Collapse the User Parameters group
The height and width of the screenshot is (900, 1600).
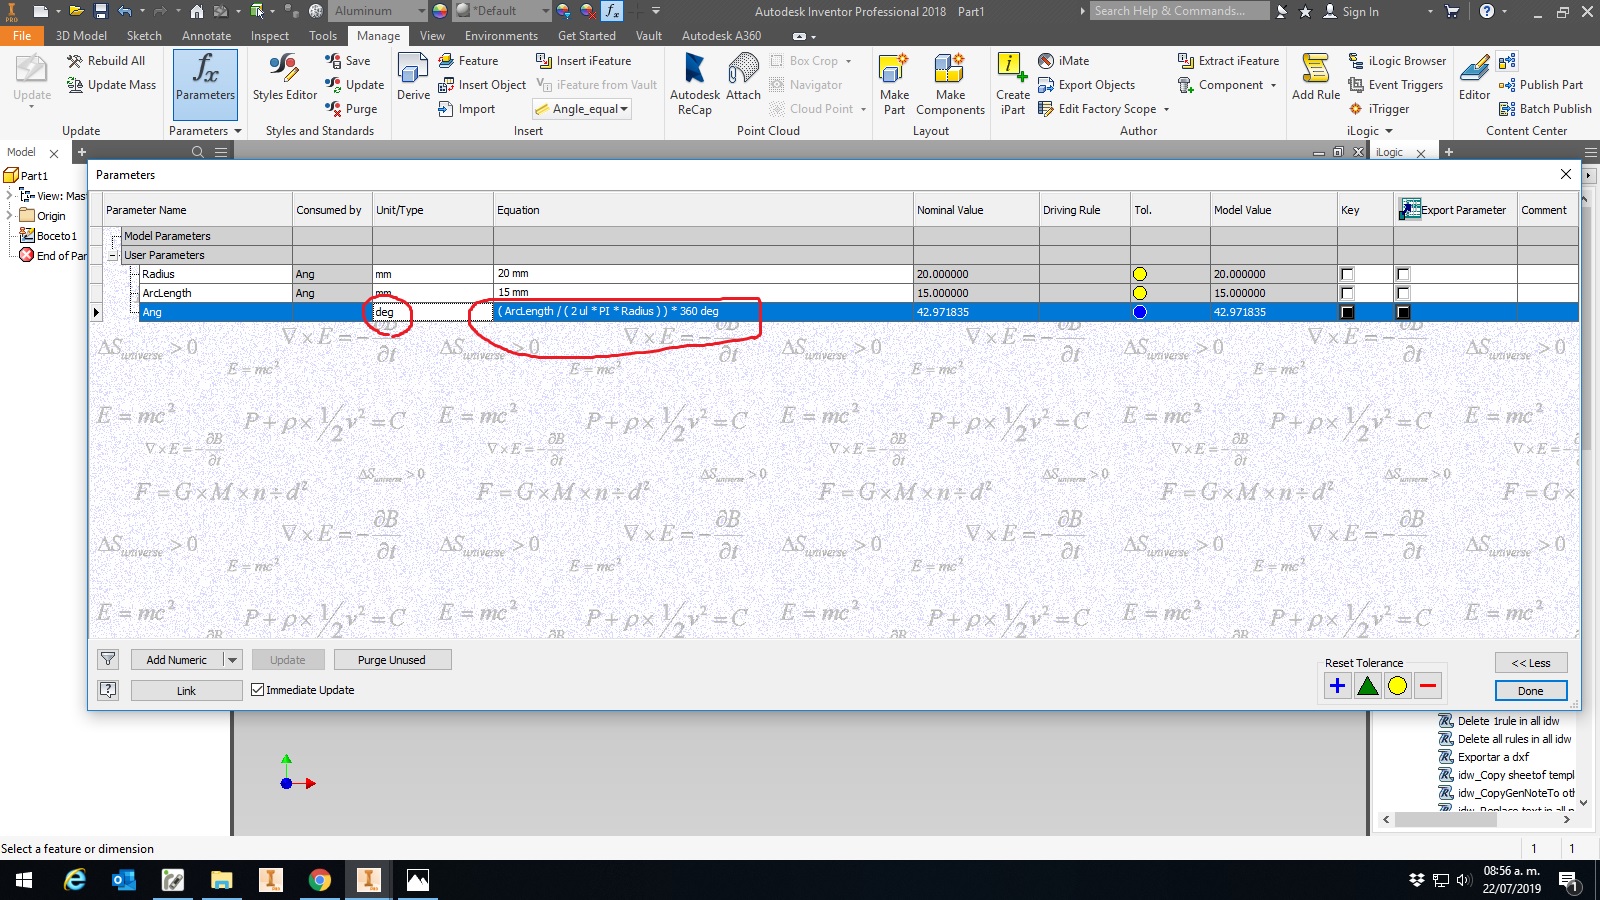pos(113,255)
